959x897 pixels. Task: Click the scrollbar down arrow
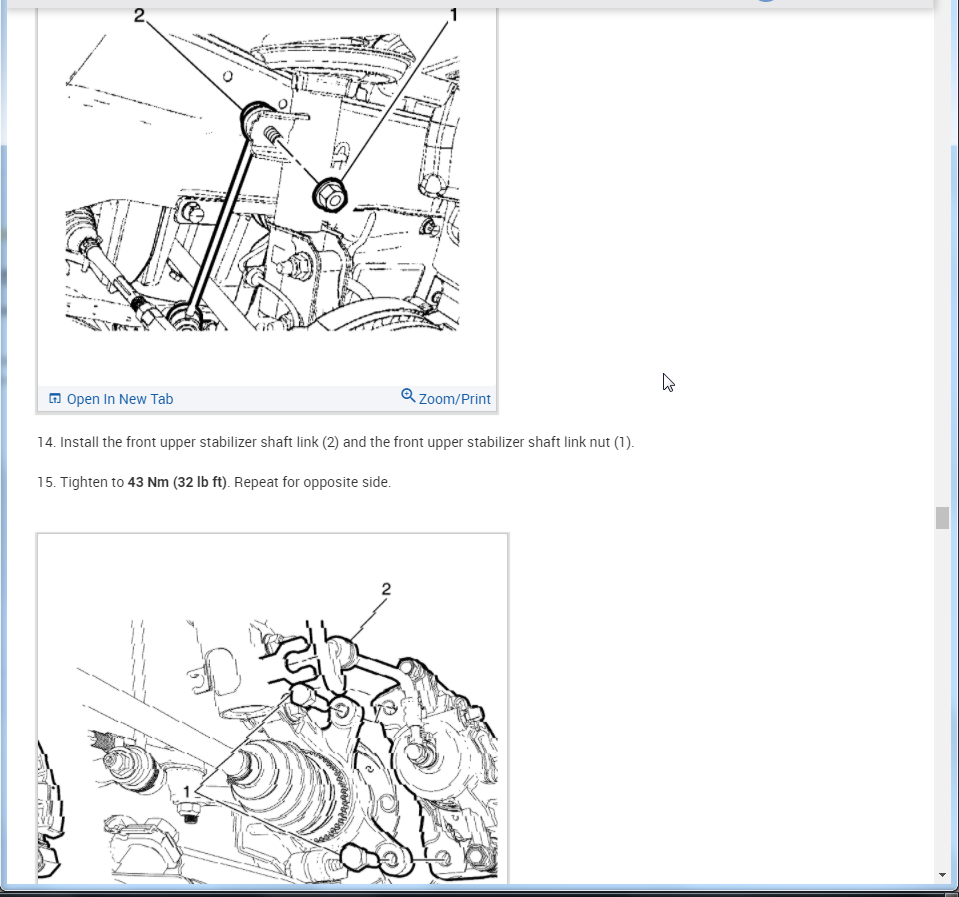coord(942,875)
